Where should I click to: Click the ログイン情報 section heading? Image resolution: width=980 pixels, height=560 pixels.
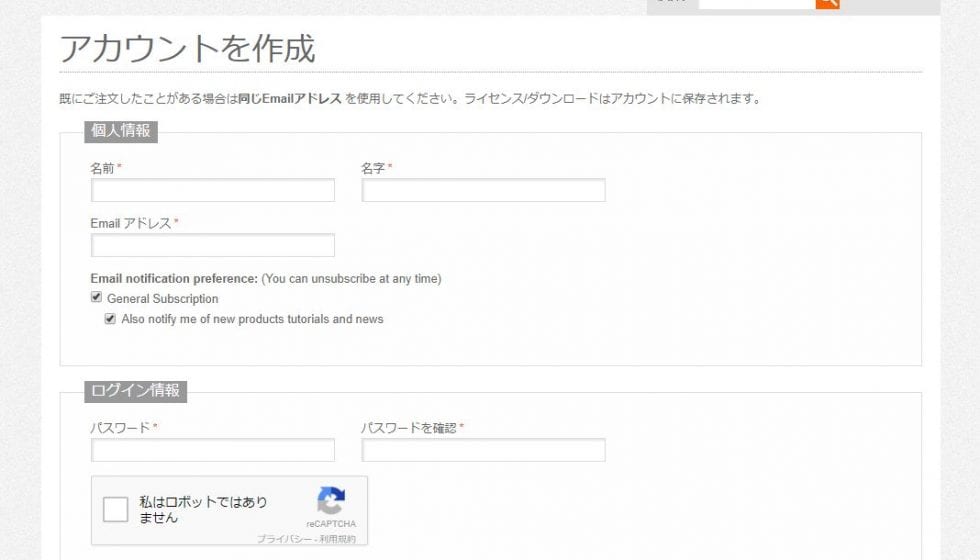point(136,391)
